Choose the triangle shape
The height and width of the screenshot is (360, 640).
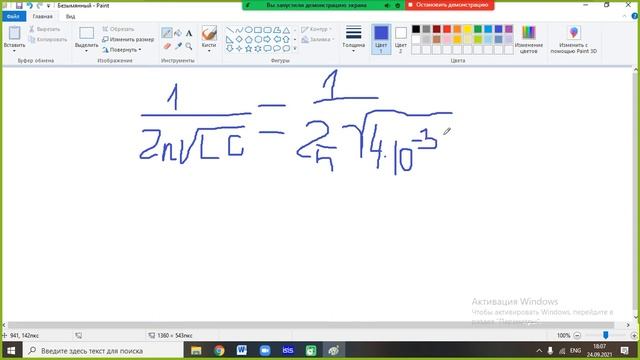coord(287,30)
